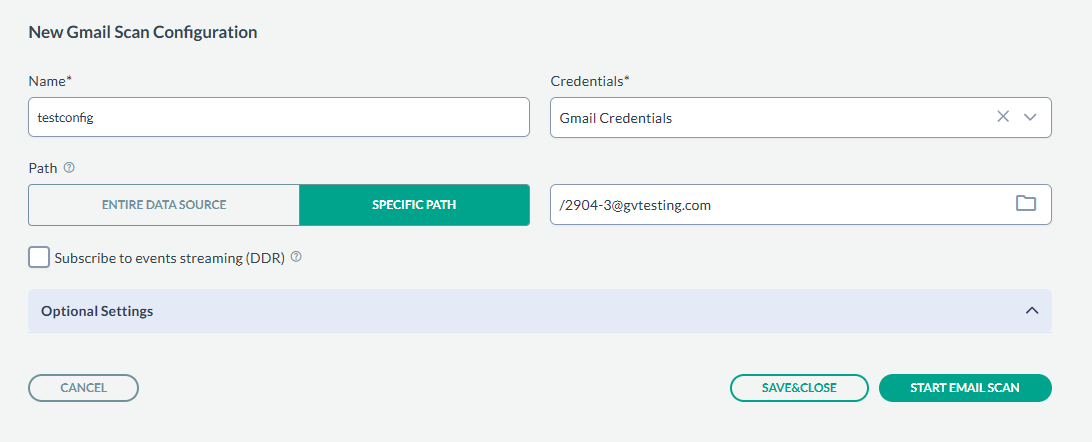Select the Entire Data Source option
This screenshot has width=1092, height=442.
pos(164,205)
